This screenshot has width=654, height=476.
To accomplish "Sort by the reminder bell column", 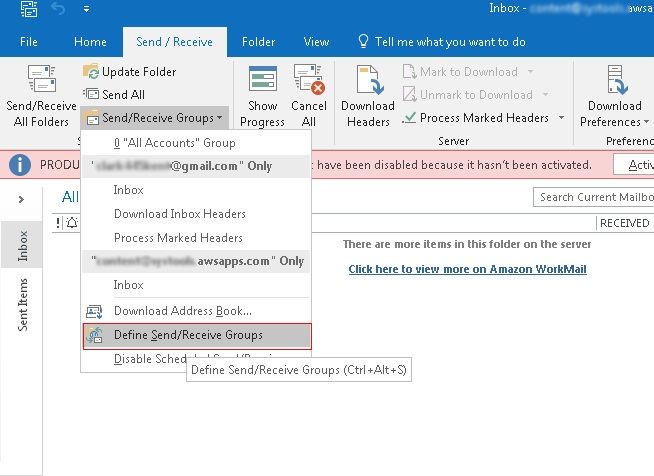I will coord(72,223).
